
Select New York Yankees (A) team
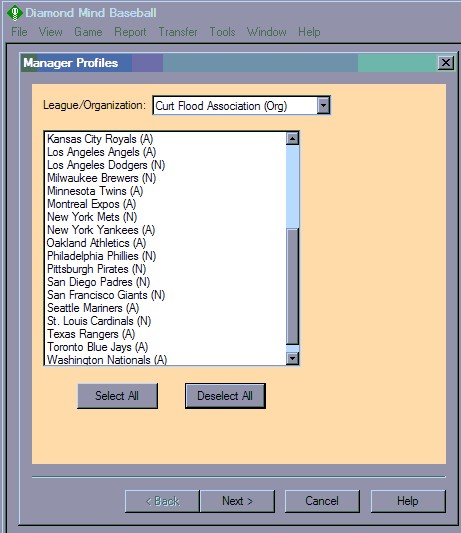tap(101, 230)
